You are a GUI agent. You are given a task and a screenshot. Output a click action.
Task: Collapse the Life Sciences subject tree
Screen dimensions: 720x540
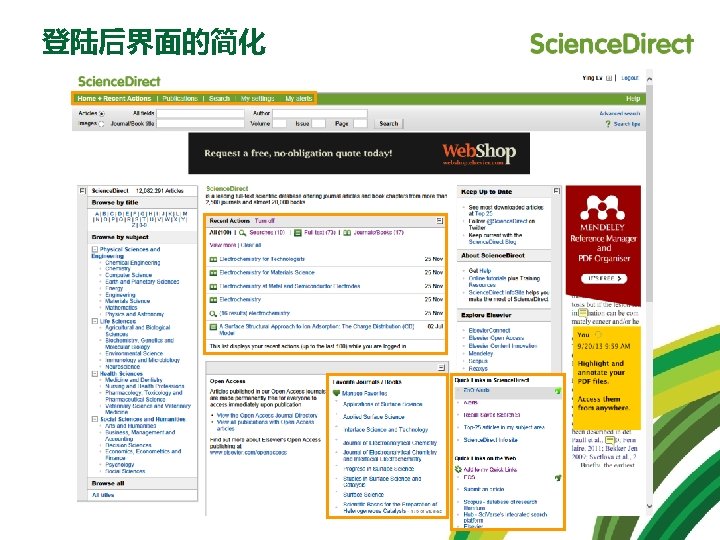coord(95,321)
